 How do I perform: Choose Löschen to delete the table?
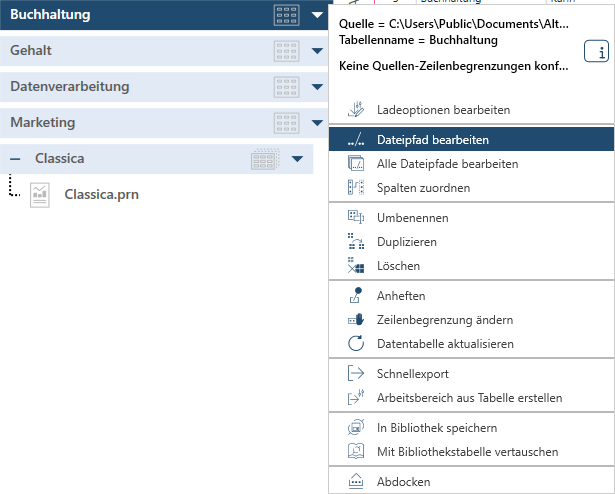point(398,266)
